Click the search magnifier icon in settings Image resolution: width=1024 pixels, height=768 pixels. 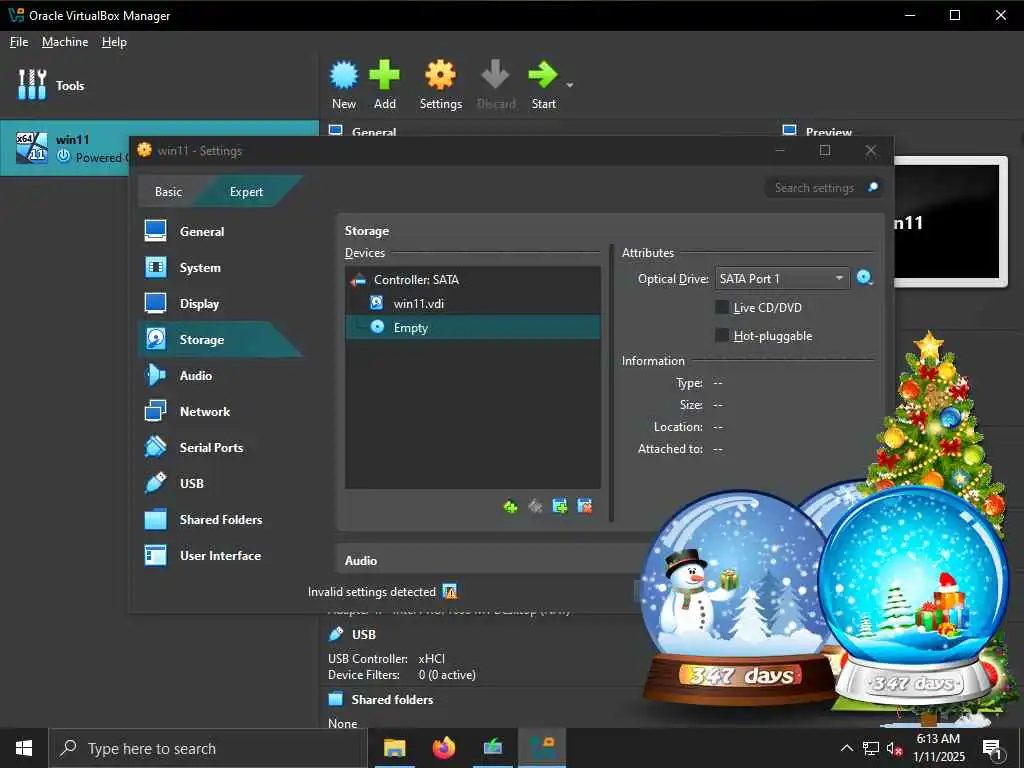coord(872,187)
